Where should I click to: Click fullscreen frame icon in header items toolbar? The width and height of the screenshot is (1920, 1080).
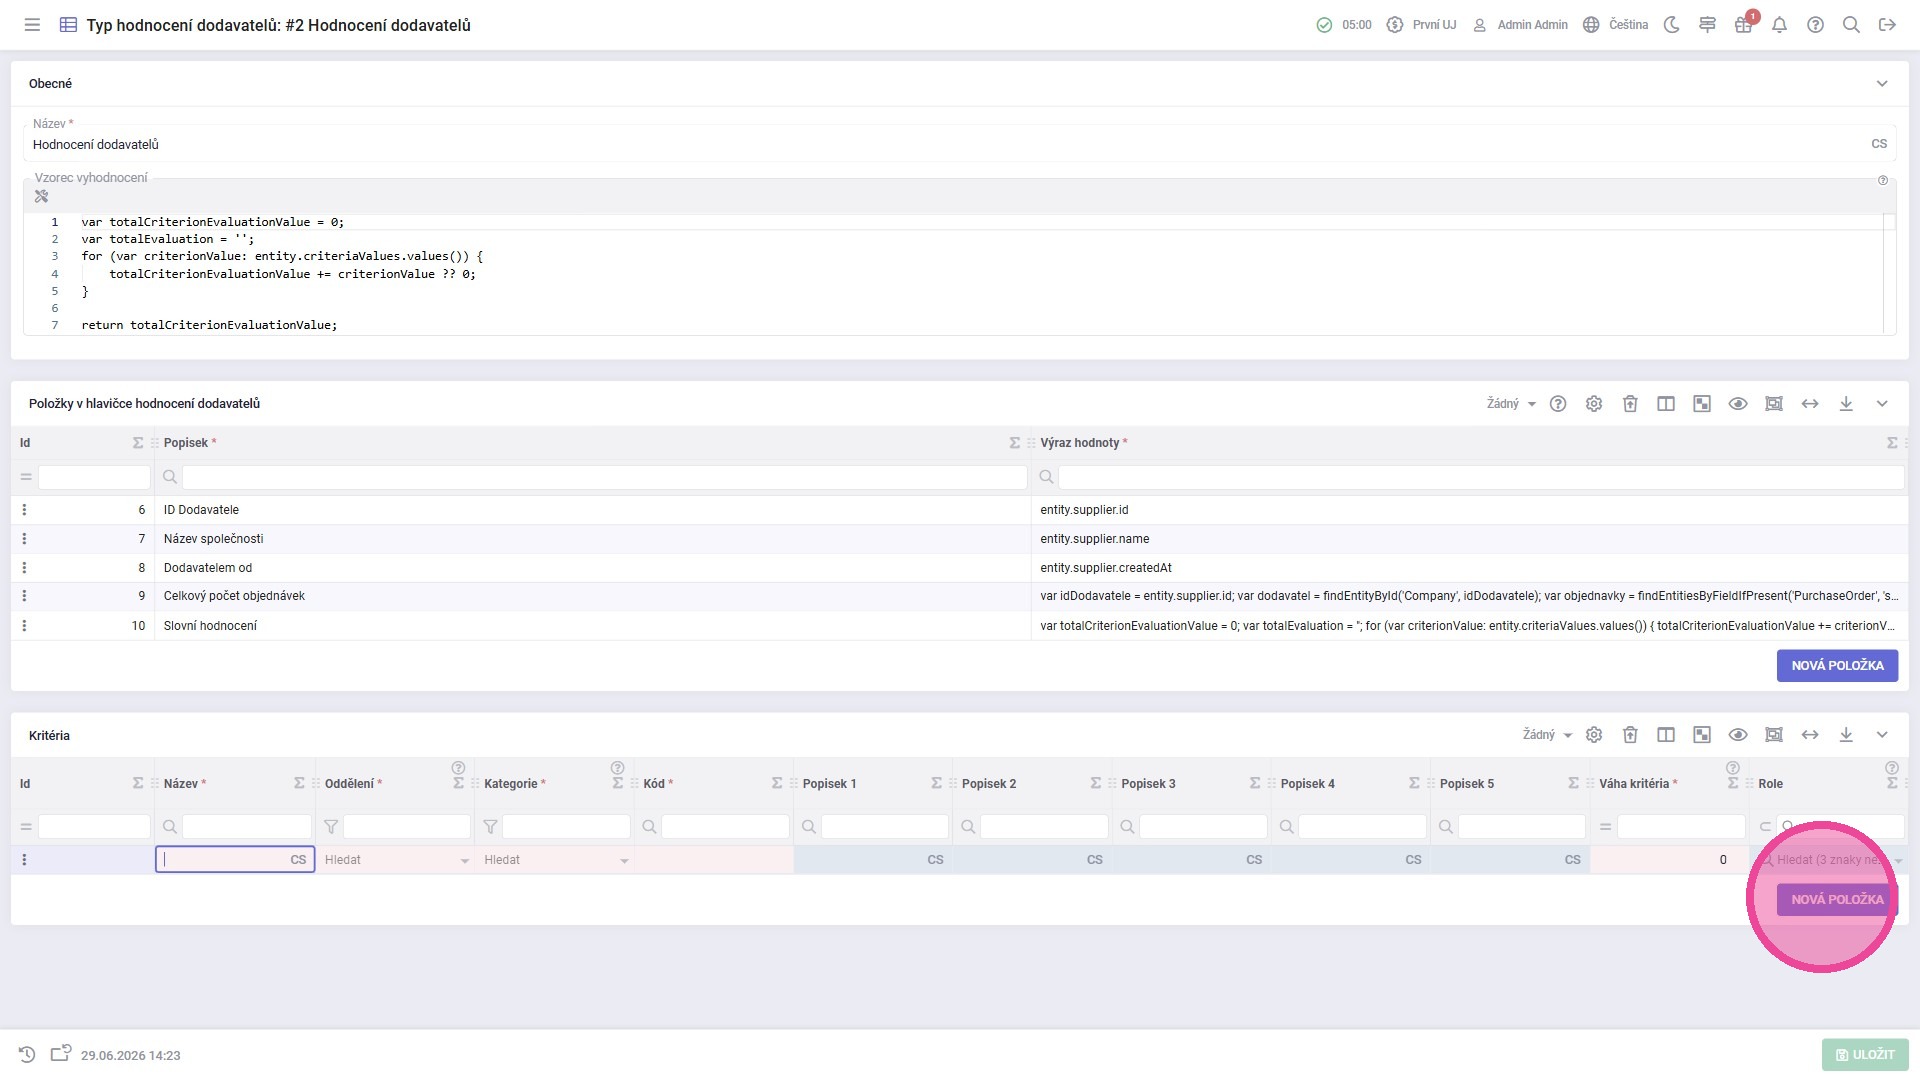[x=1774, y=404]
